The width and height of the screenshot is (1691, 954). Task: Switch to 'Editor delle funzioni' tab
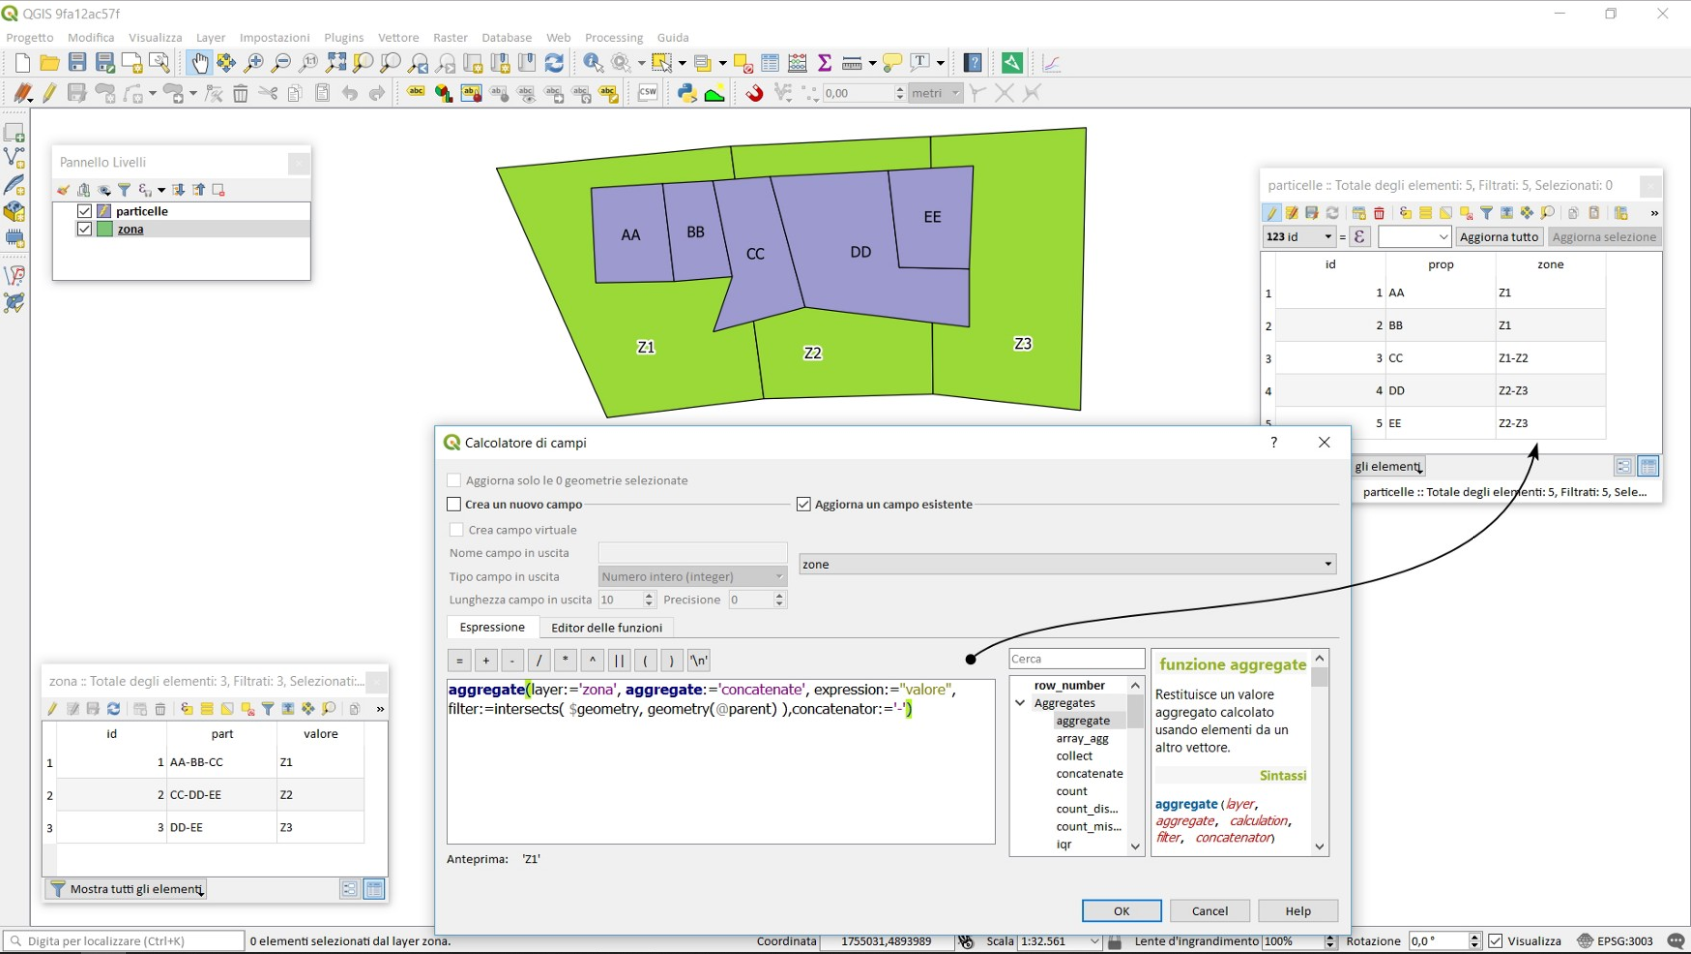coord(606,628)
